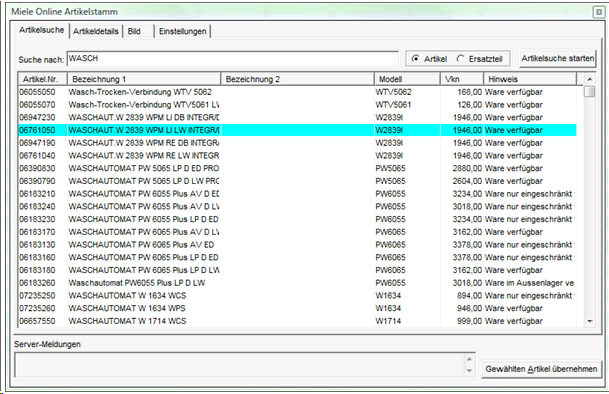Click the Modell column header
Screen dimensions: 609x394
coord(407,79)
